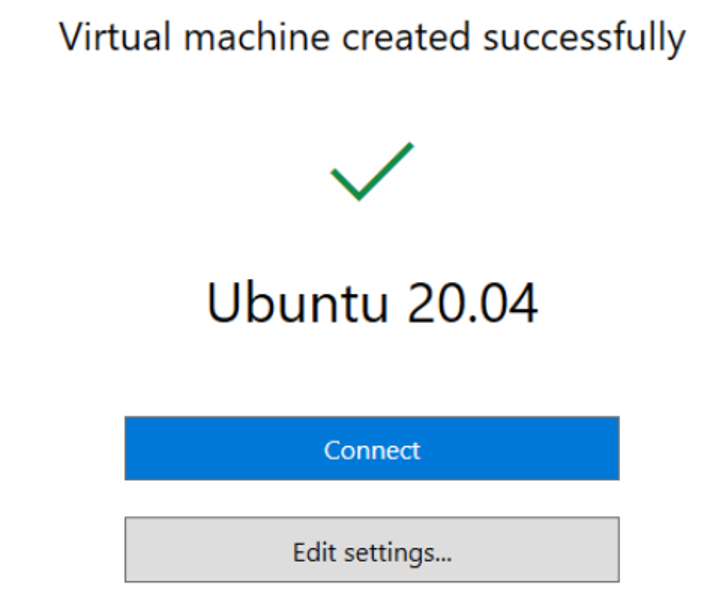Viewport: 710px width, 616px height.
Task: Click the 'Edit settings...' label text
Action: [x=372, y=551]
